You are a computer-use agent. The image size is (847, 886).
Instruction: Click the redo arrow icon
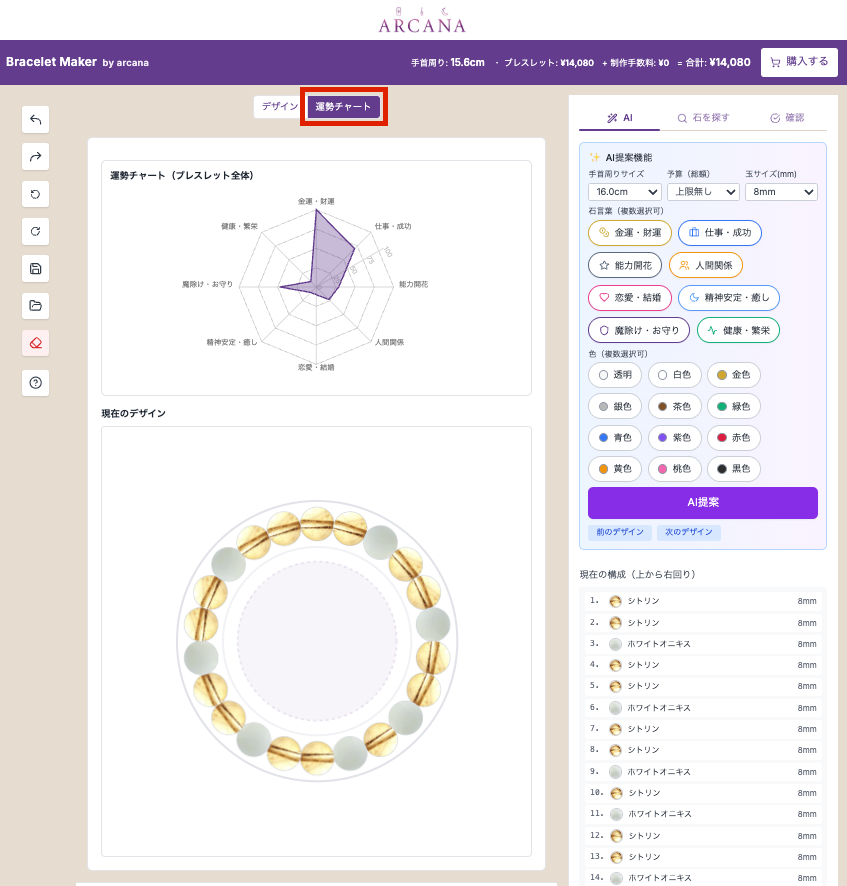[x=35, y=157]
